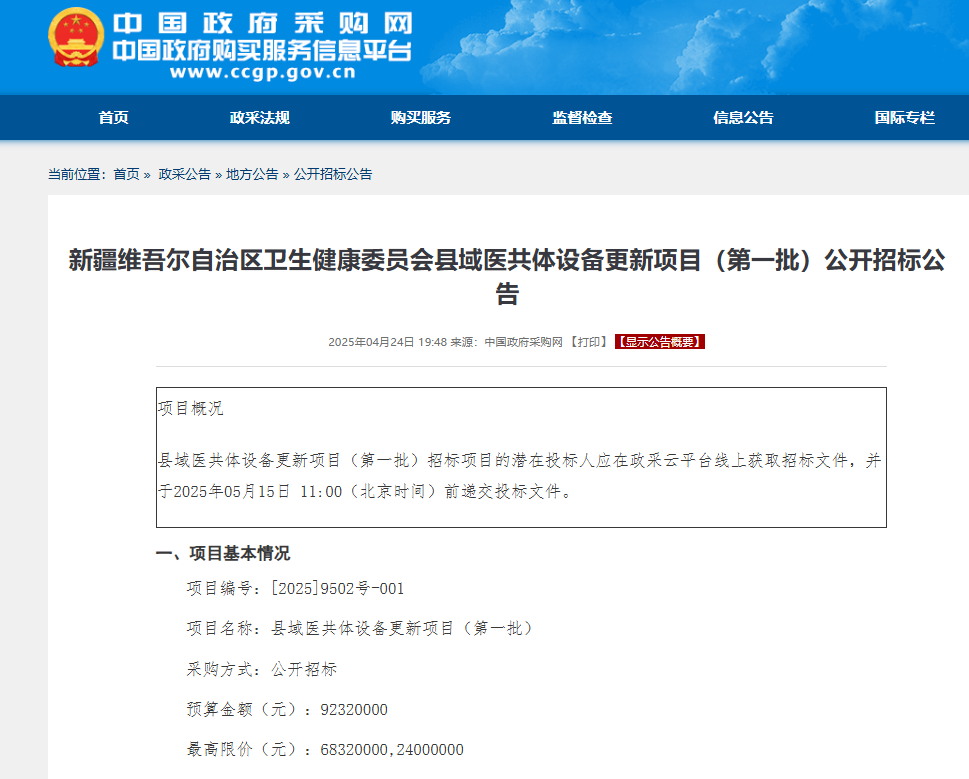969x779 pixels.
Task: Click the 当前位置 label
Action: (x=77, y=174)
